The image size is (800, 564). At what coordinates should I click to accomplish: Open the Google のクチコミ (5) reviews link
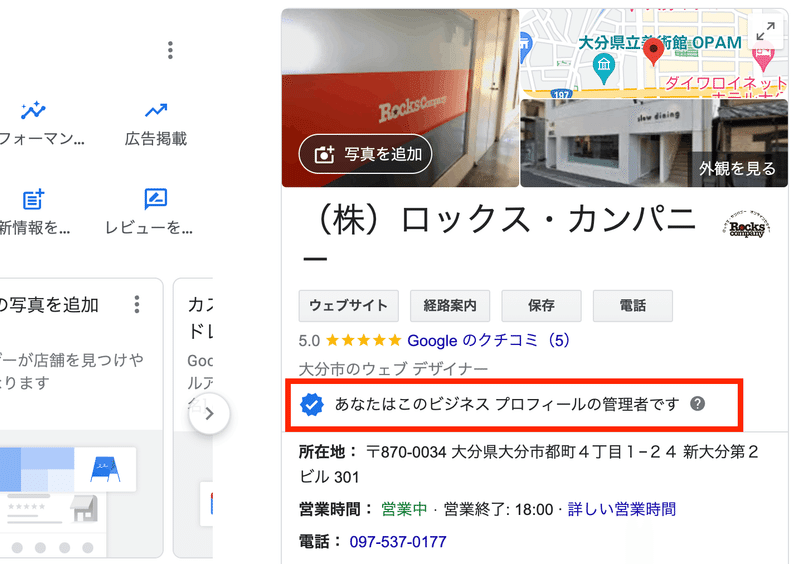[x=488, y=340]
